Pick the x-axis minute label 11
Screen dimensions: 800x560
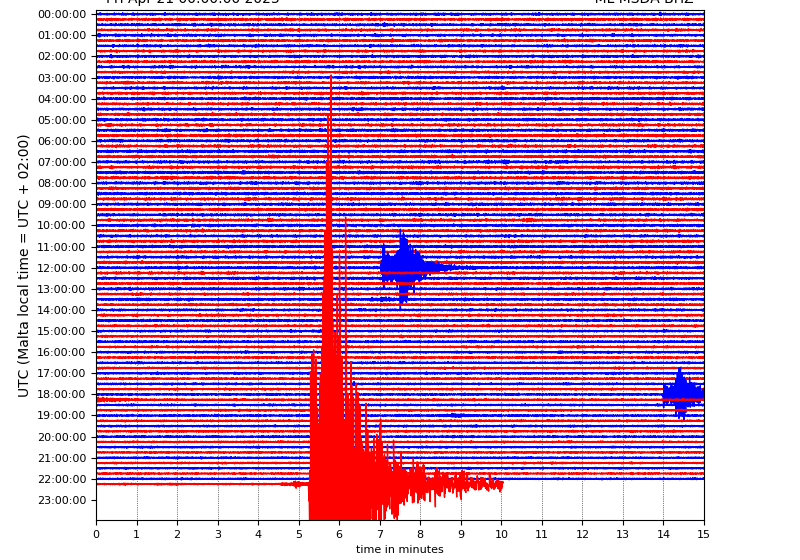pos(542,534)
